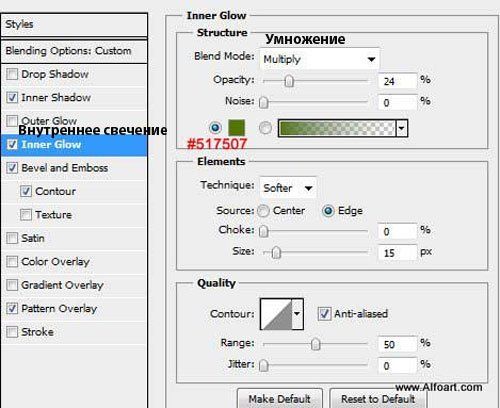
Task: Select Blending Options: Custom
Action: coord(74,51)
